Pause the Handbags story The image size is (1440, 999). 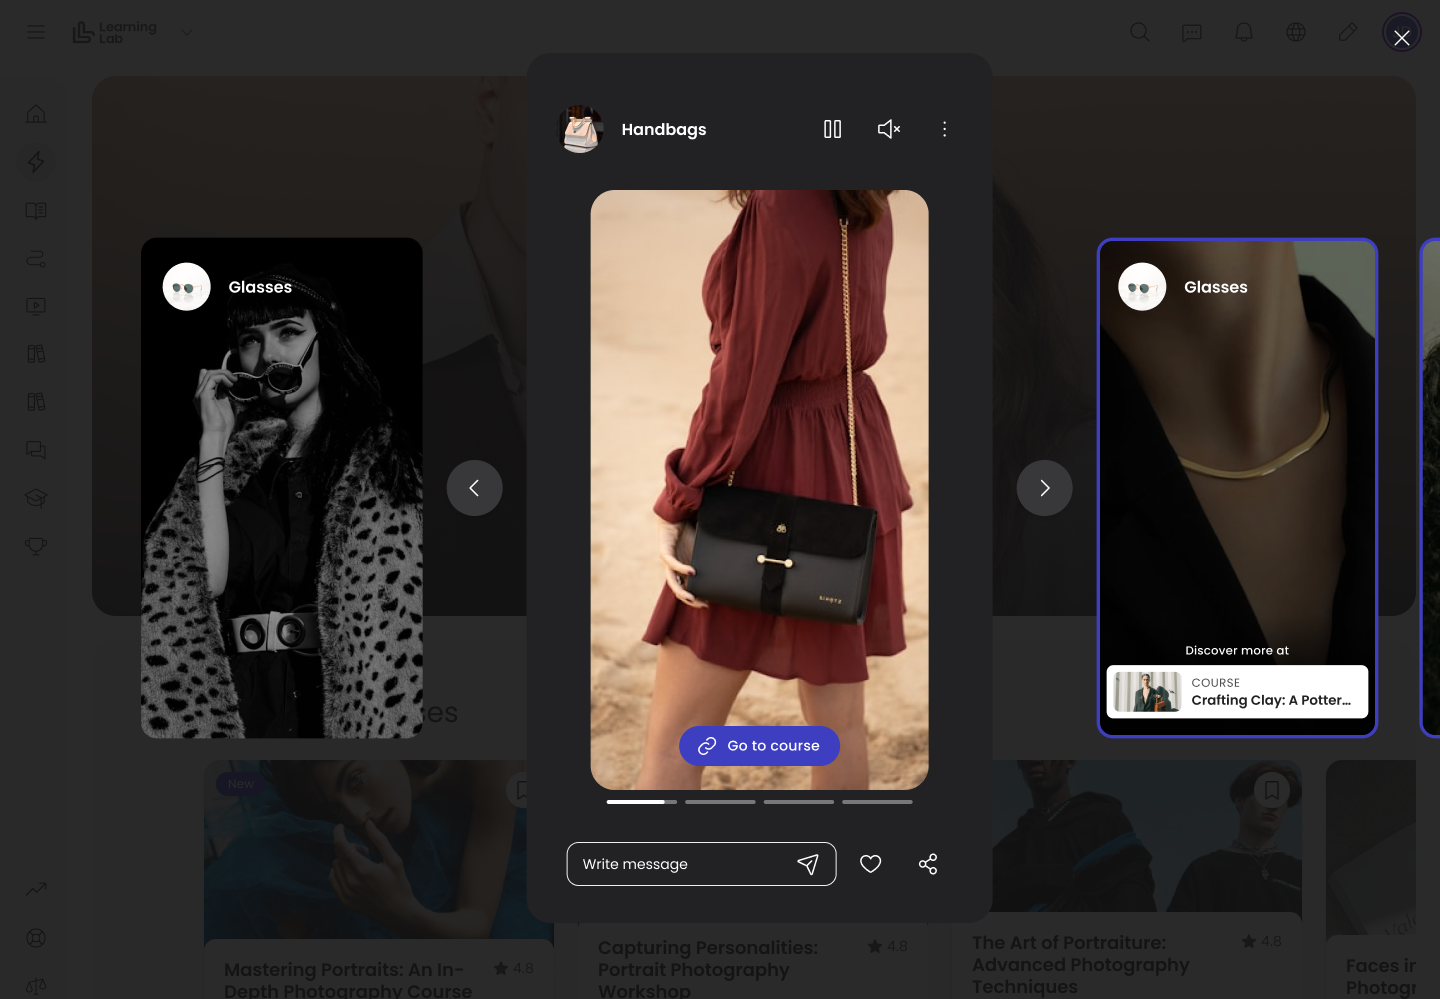pyautogui.click(x=832, y=129)
